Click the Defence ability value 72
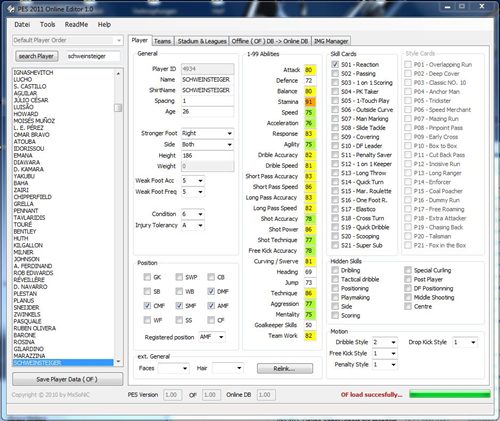Screen dimensions: 500x421 [x=310, y=81]
